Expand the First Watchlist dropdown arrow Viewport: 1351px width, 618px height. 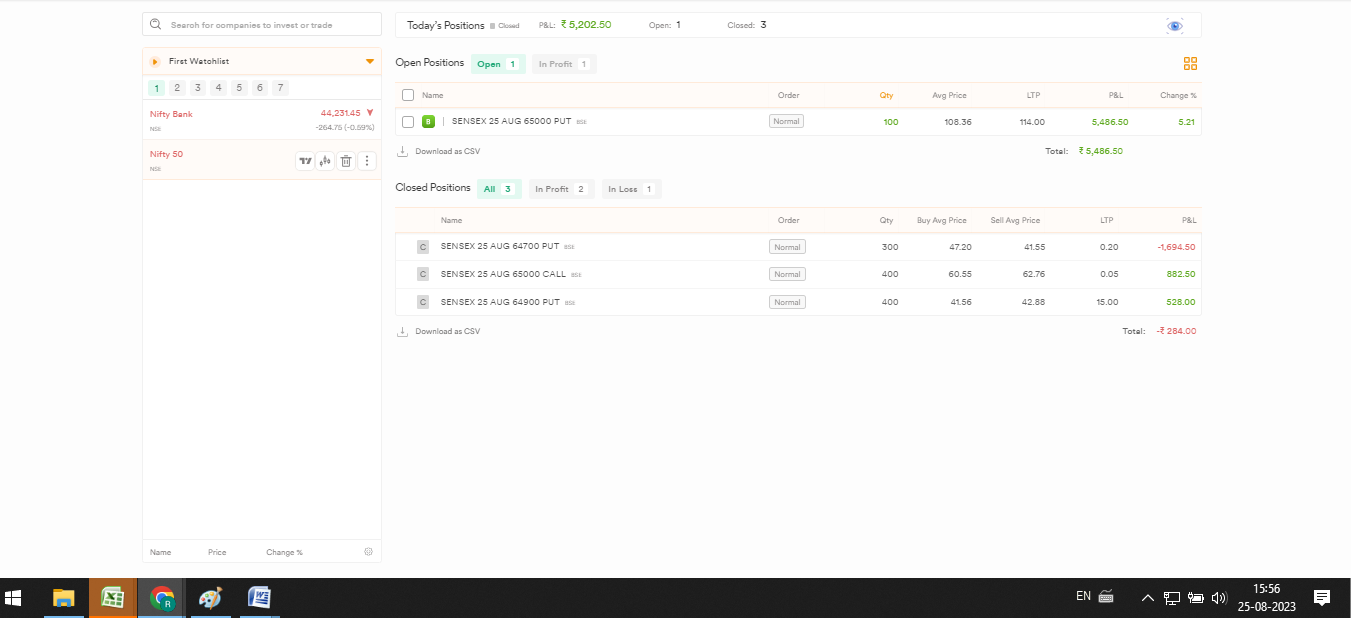point(370,62)
